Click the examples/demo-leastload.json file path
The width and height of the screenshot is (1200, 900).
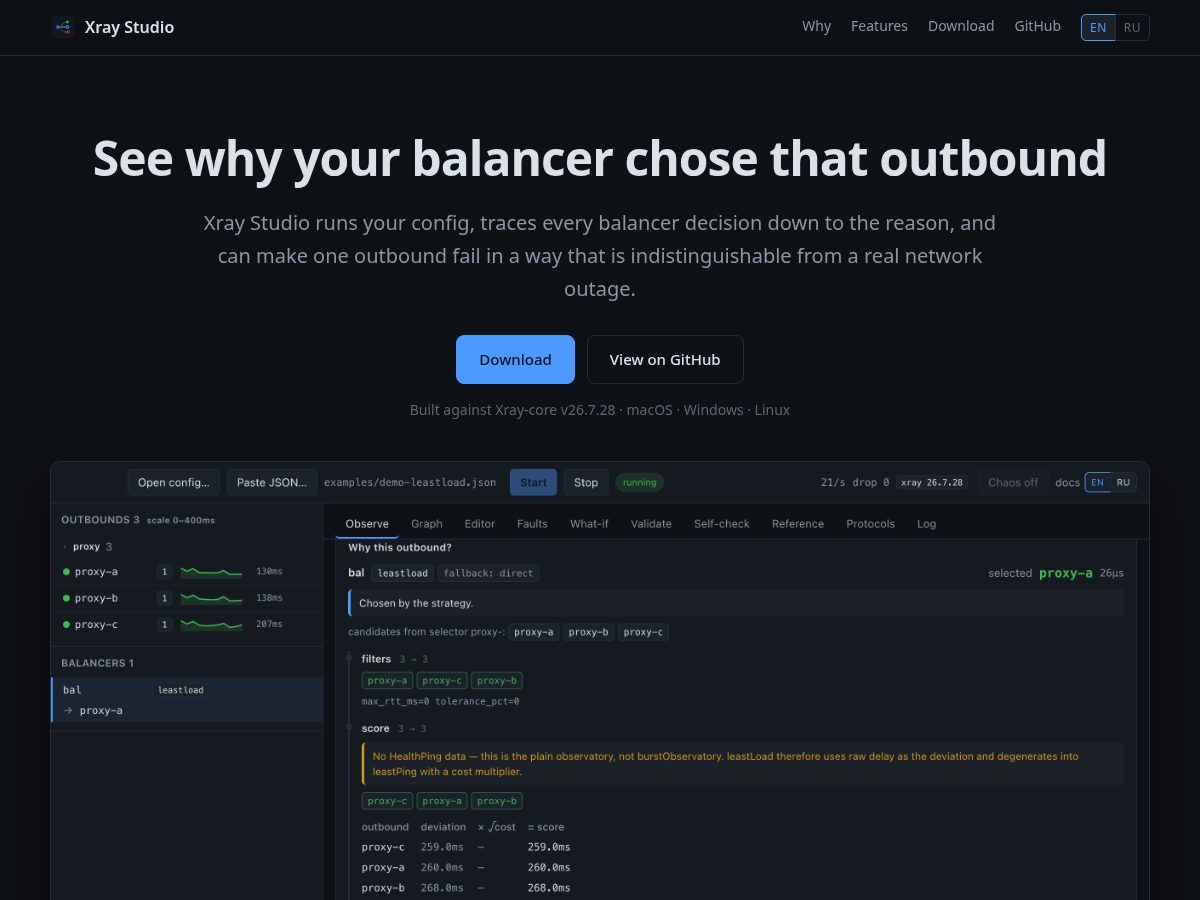click(410, 482)
